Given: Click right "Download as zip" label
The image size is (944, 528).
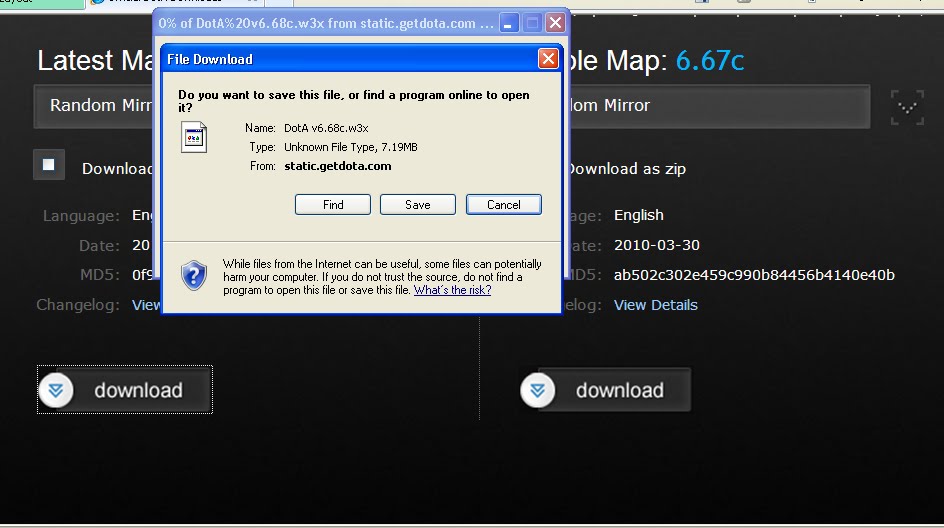Looking at the screenshot, I should (626, 169).
